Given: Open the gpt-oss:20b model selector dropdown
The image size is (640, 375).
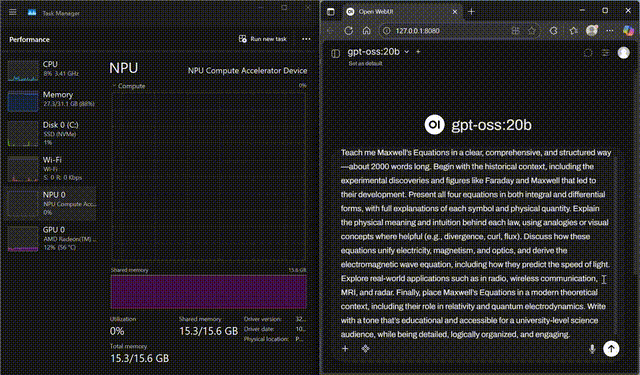Looking at the screenshot, I should click(x=378, y=52).
